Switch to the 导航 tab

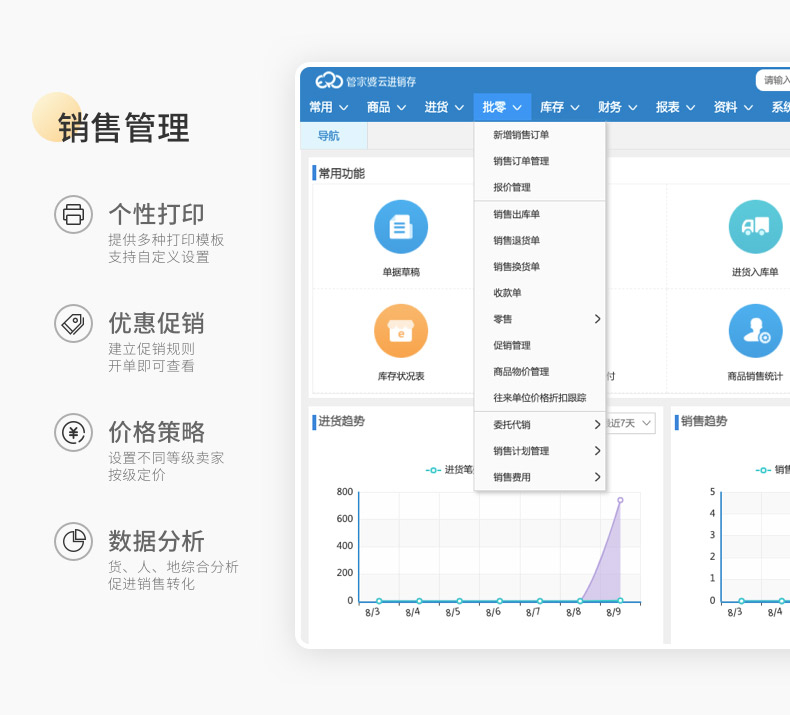[329, 136]
